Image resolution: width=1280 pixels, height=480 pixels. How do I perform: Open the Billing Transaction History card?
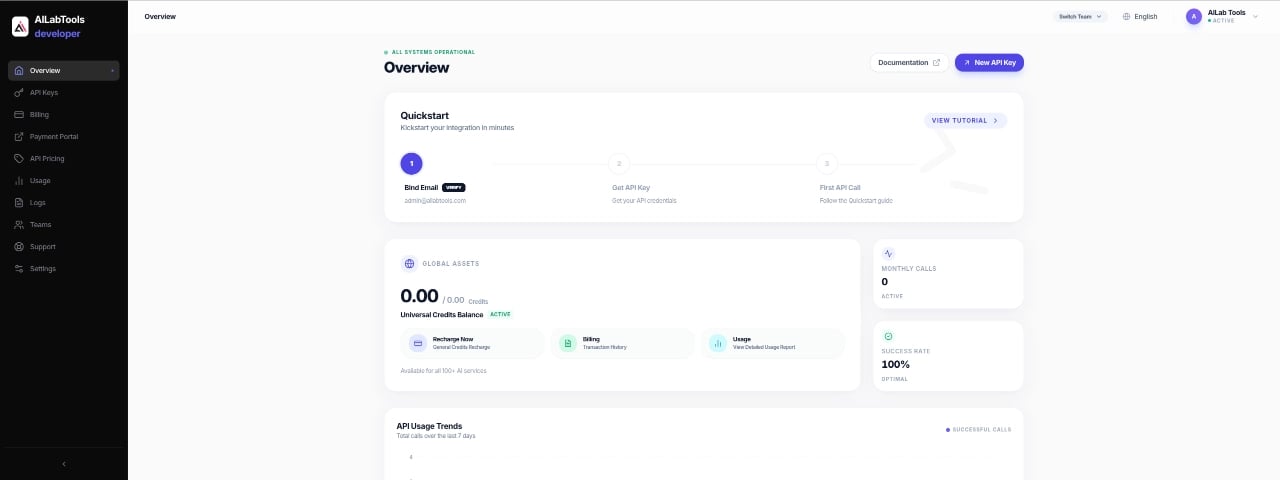click(x=622, y=343)
